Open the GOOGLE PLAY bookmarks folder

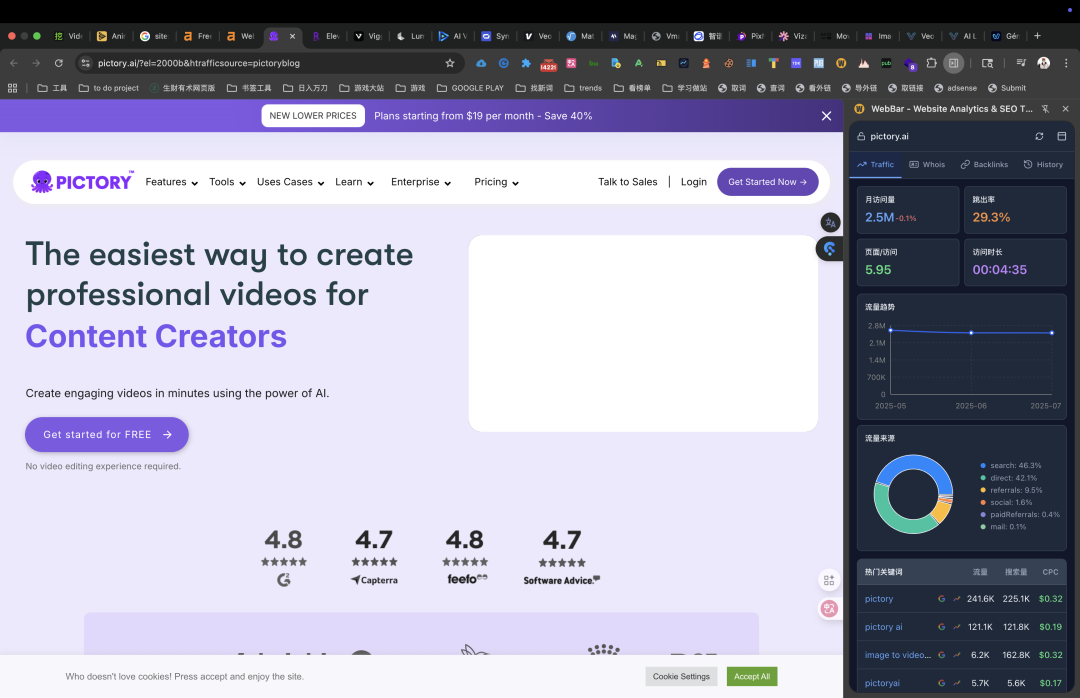(470, 88)
